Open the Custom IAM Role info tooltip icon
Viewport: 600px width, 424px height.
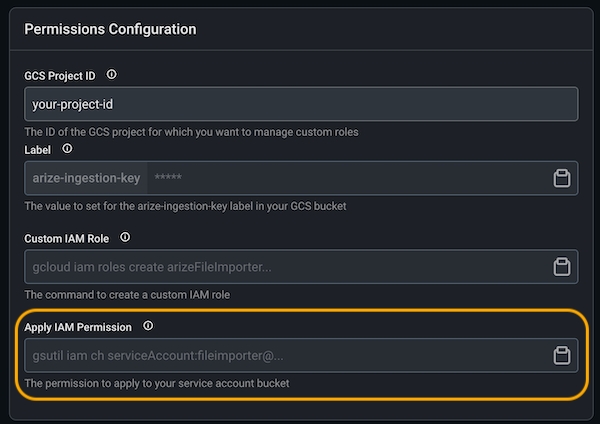[125, 238]
